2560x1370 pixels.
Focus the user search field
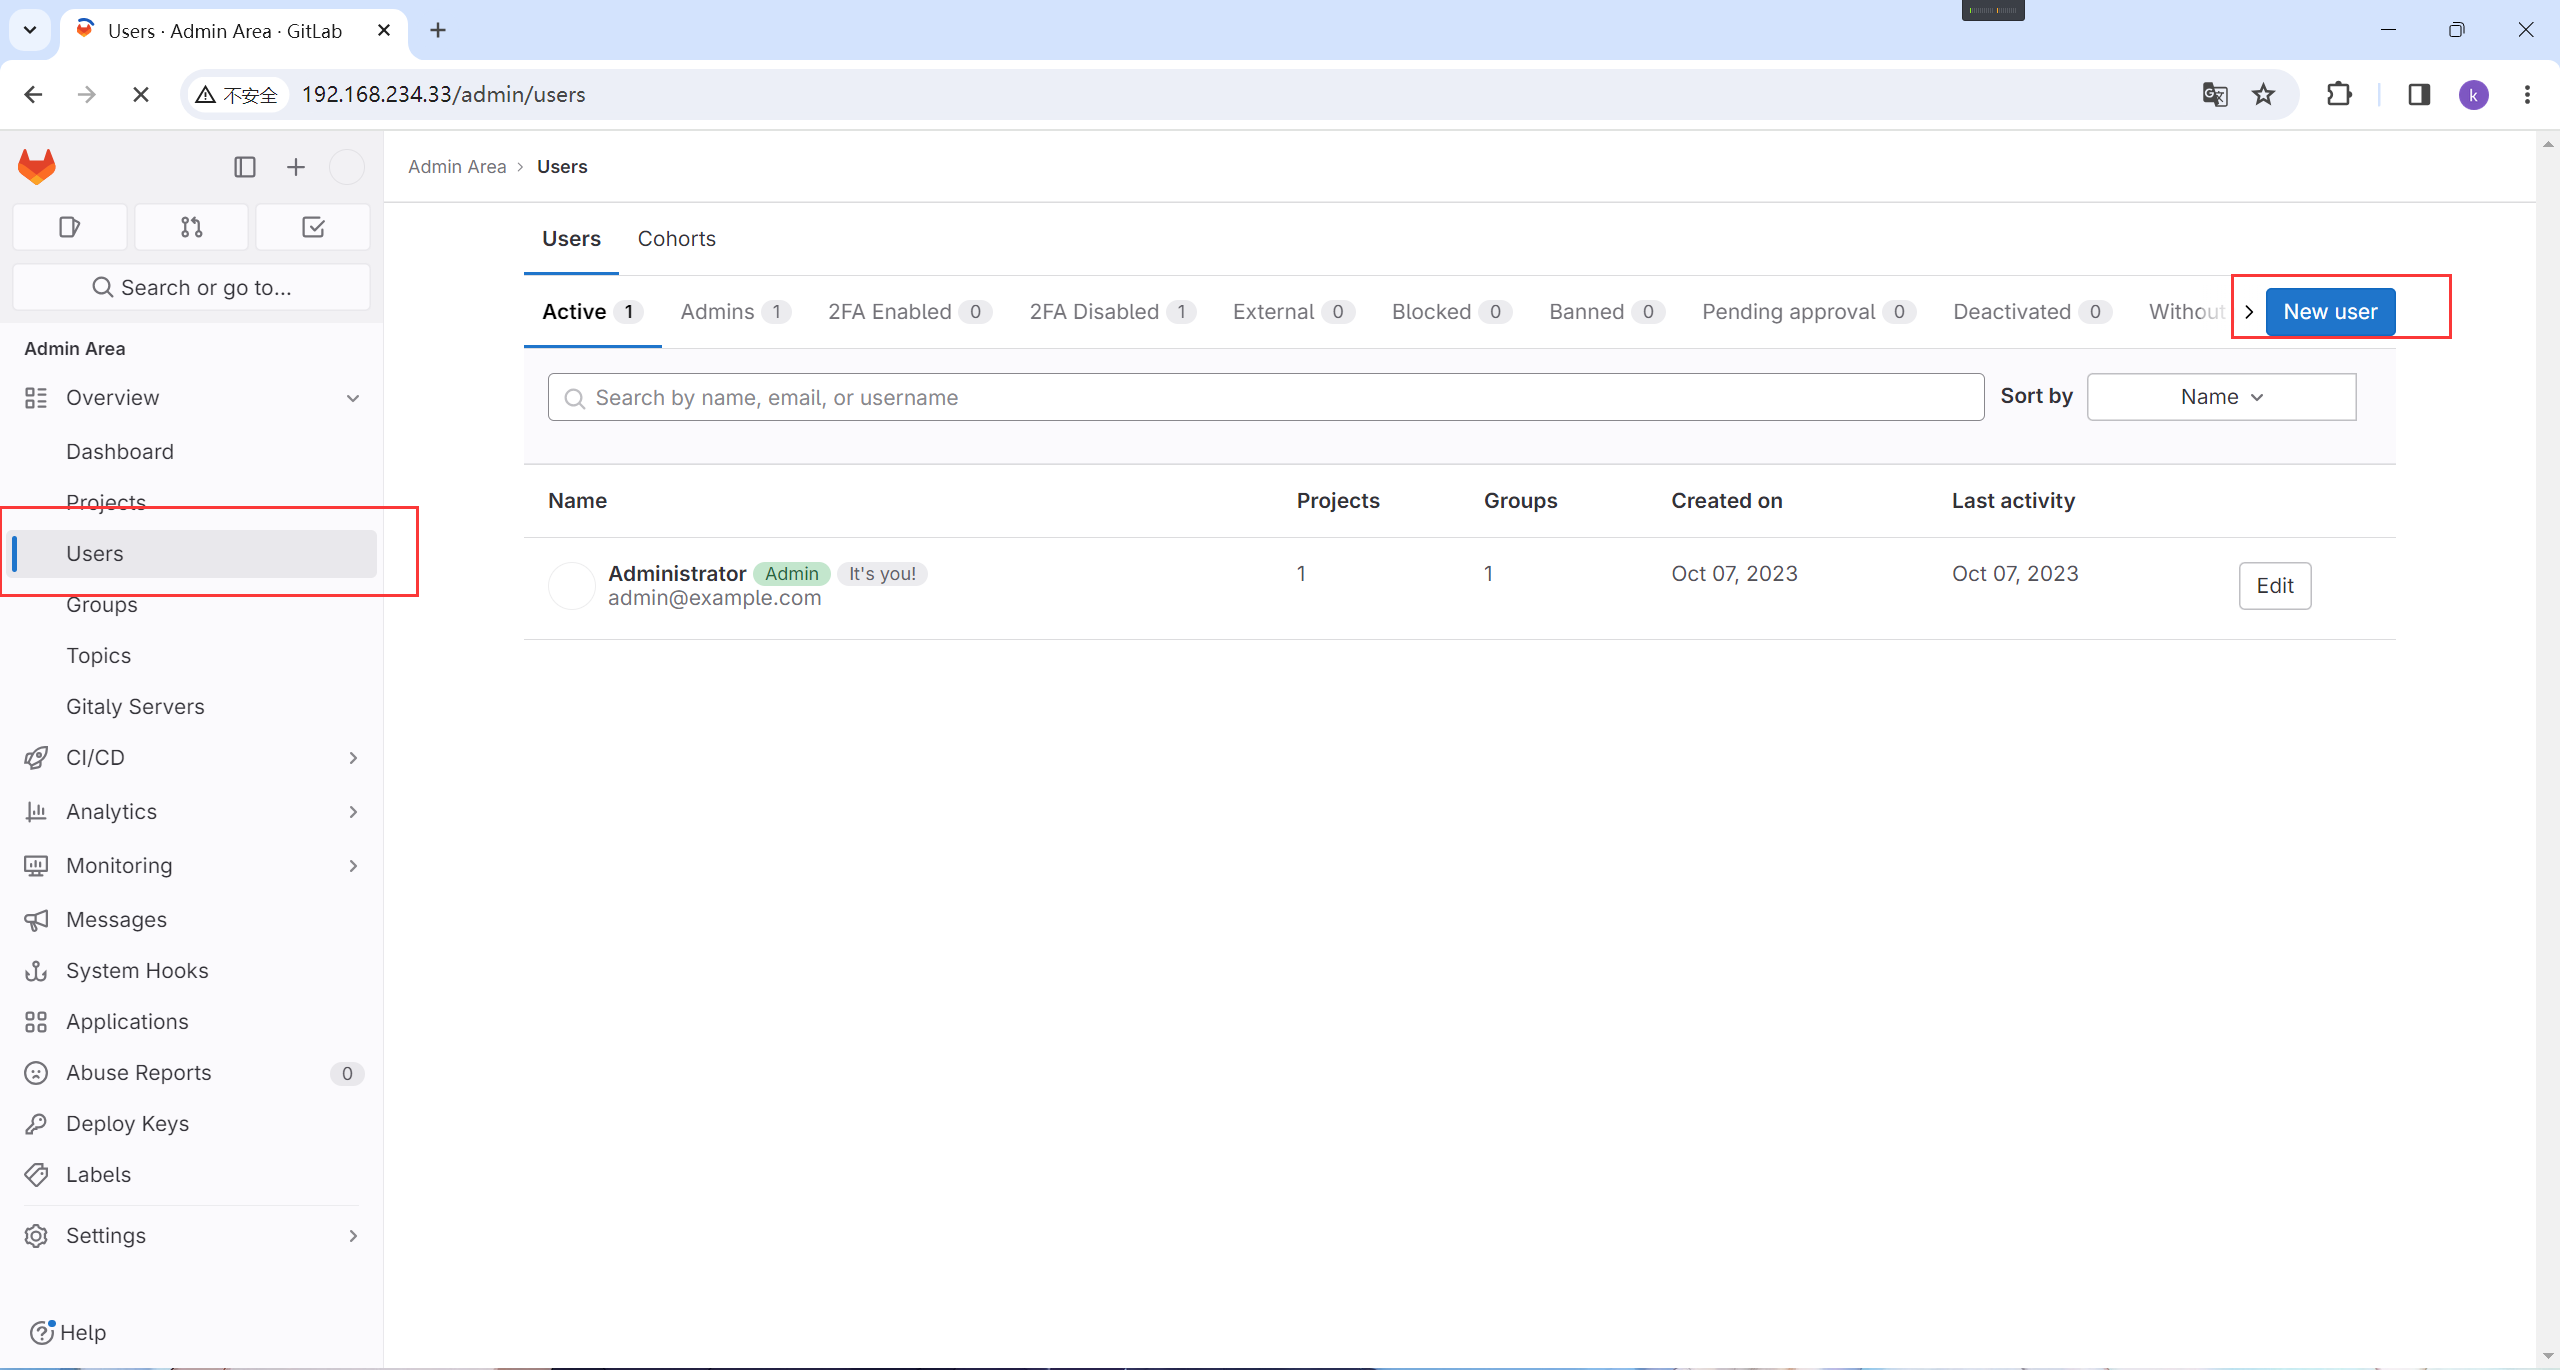1265,398
